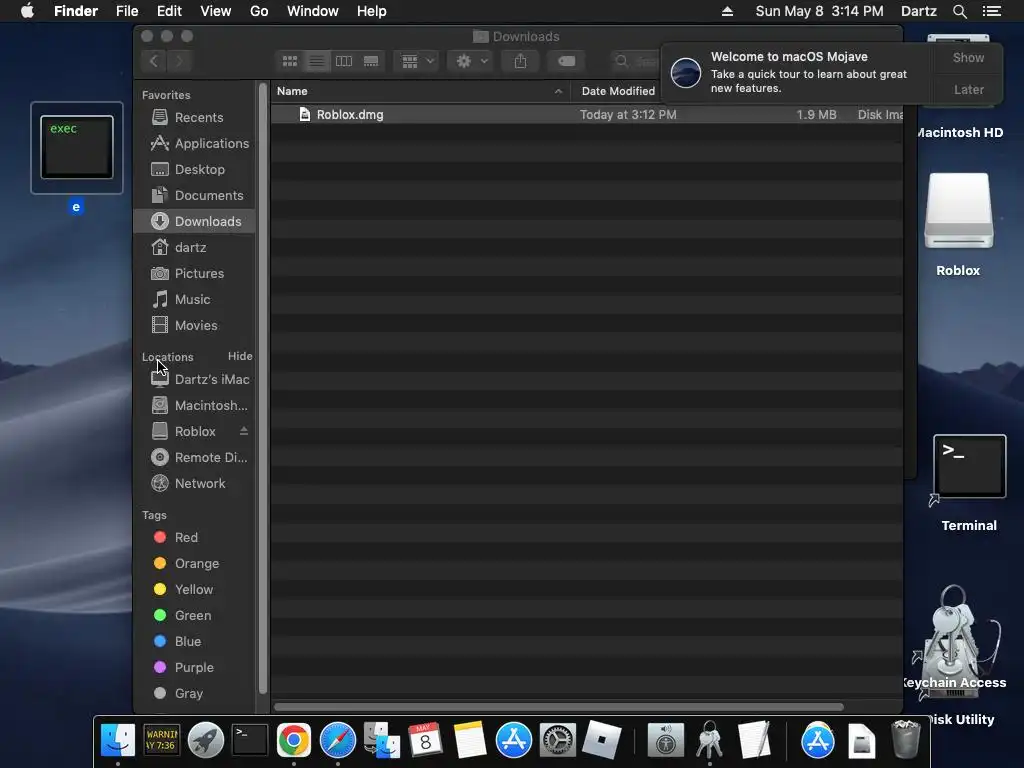Click the Finder window horizontal scrollbar
The image size is (1024, 768).
click(559, 707)
